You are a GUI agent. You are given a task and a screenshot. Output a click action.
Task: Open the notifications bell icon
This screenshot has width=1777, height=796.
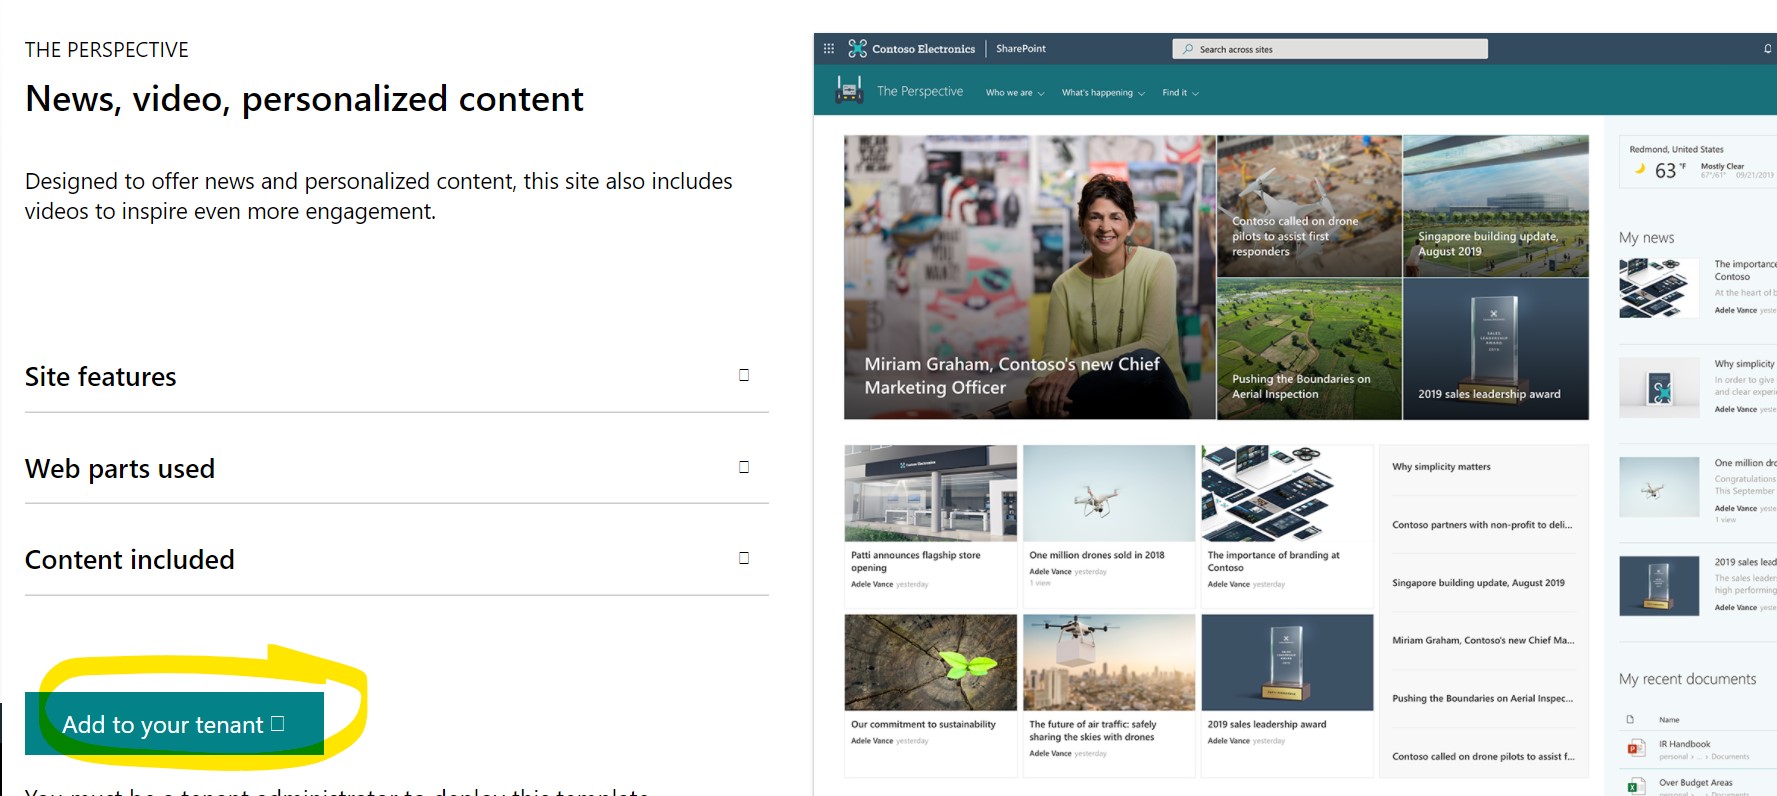[x=1767, y=48]
